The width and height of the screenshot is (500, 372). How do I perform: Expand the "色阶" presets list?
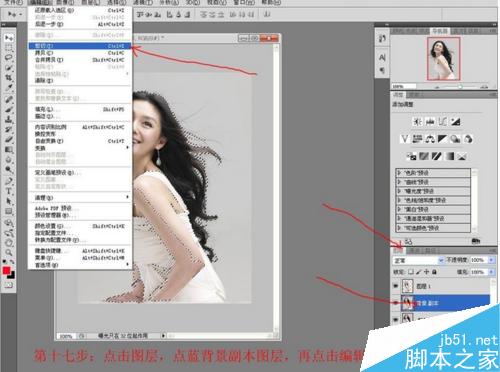(399, 173)
